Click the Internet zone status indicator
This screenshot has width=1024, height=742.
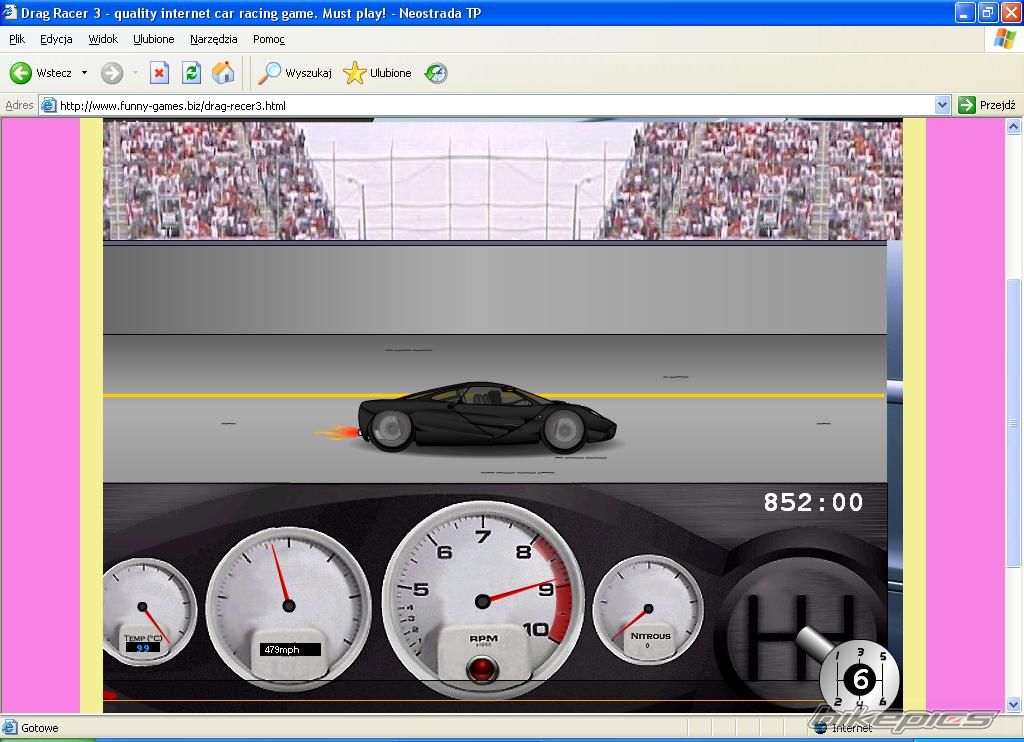[843, 728]
